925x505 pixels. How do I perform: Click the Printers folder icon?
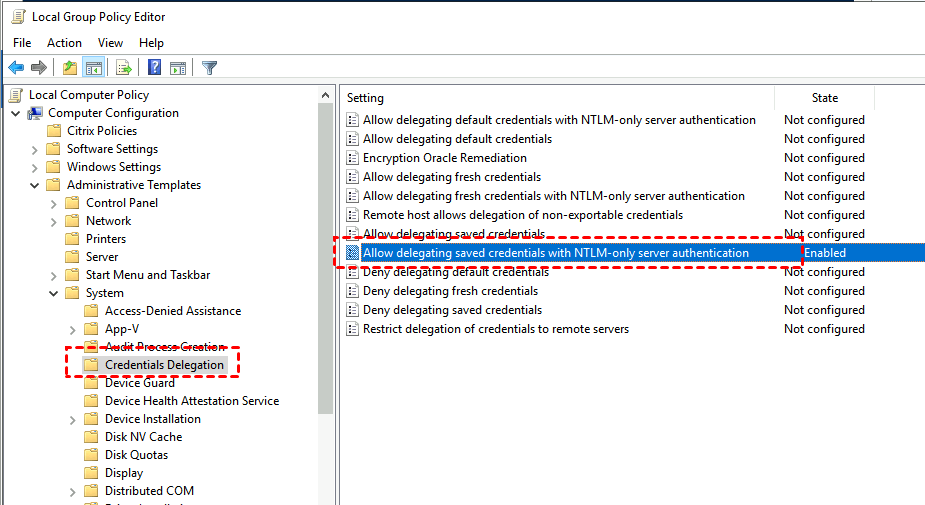73,239
